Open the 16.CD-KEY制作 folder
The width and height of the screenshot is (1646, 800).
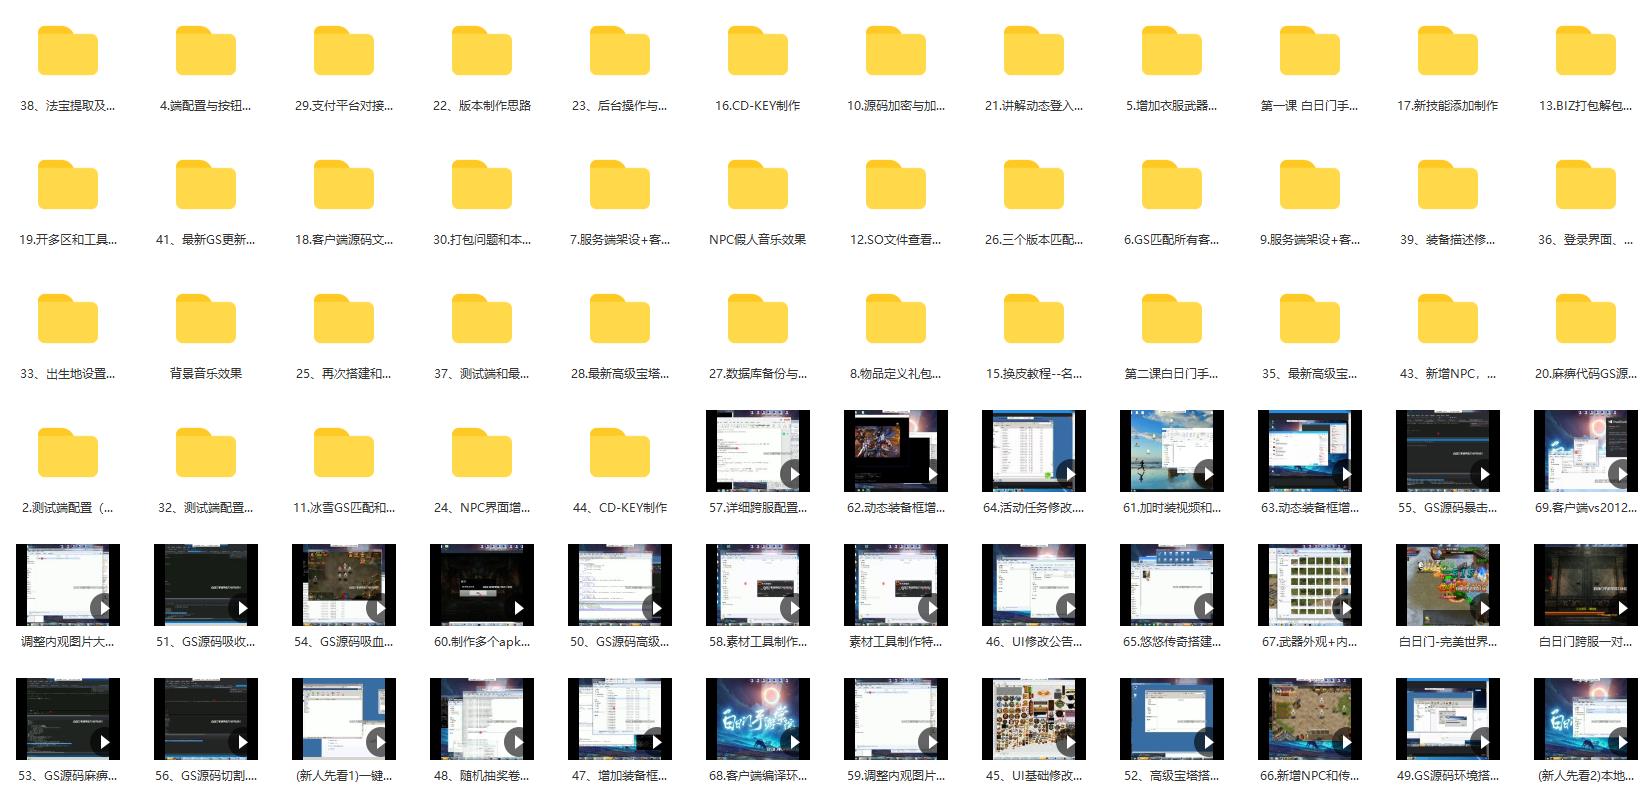757,52
